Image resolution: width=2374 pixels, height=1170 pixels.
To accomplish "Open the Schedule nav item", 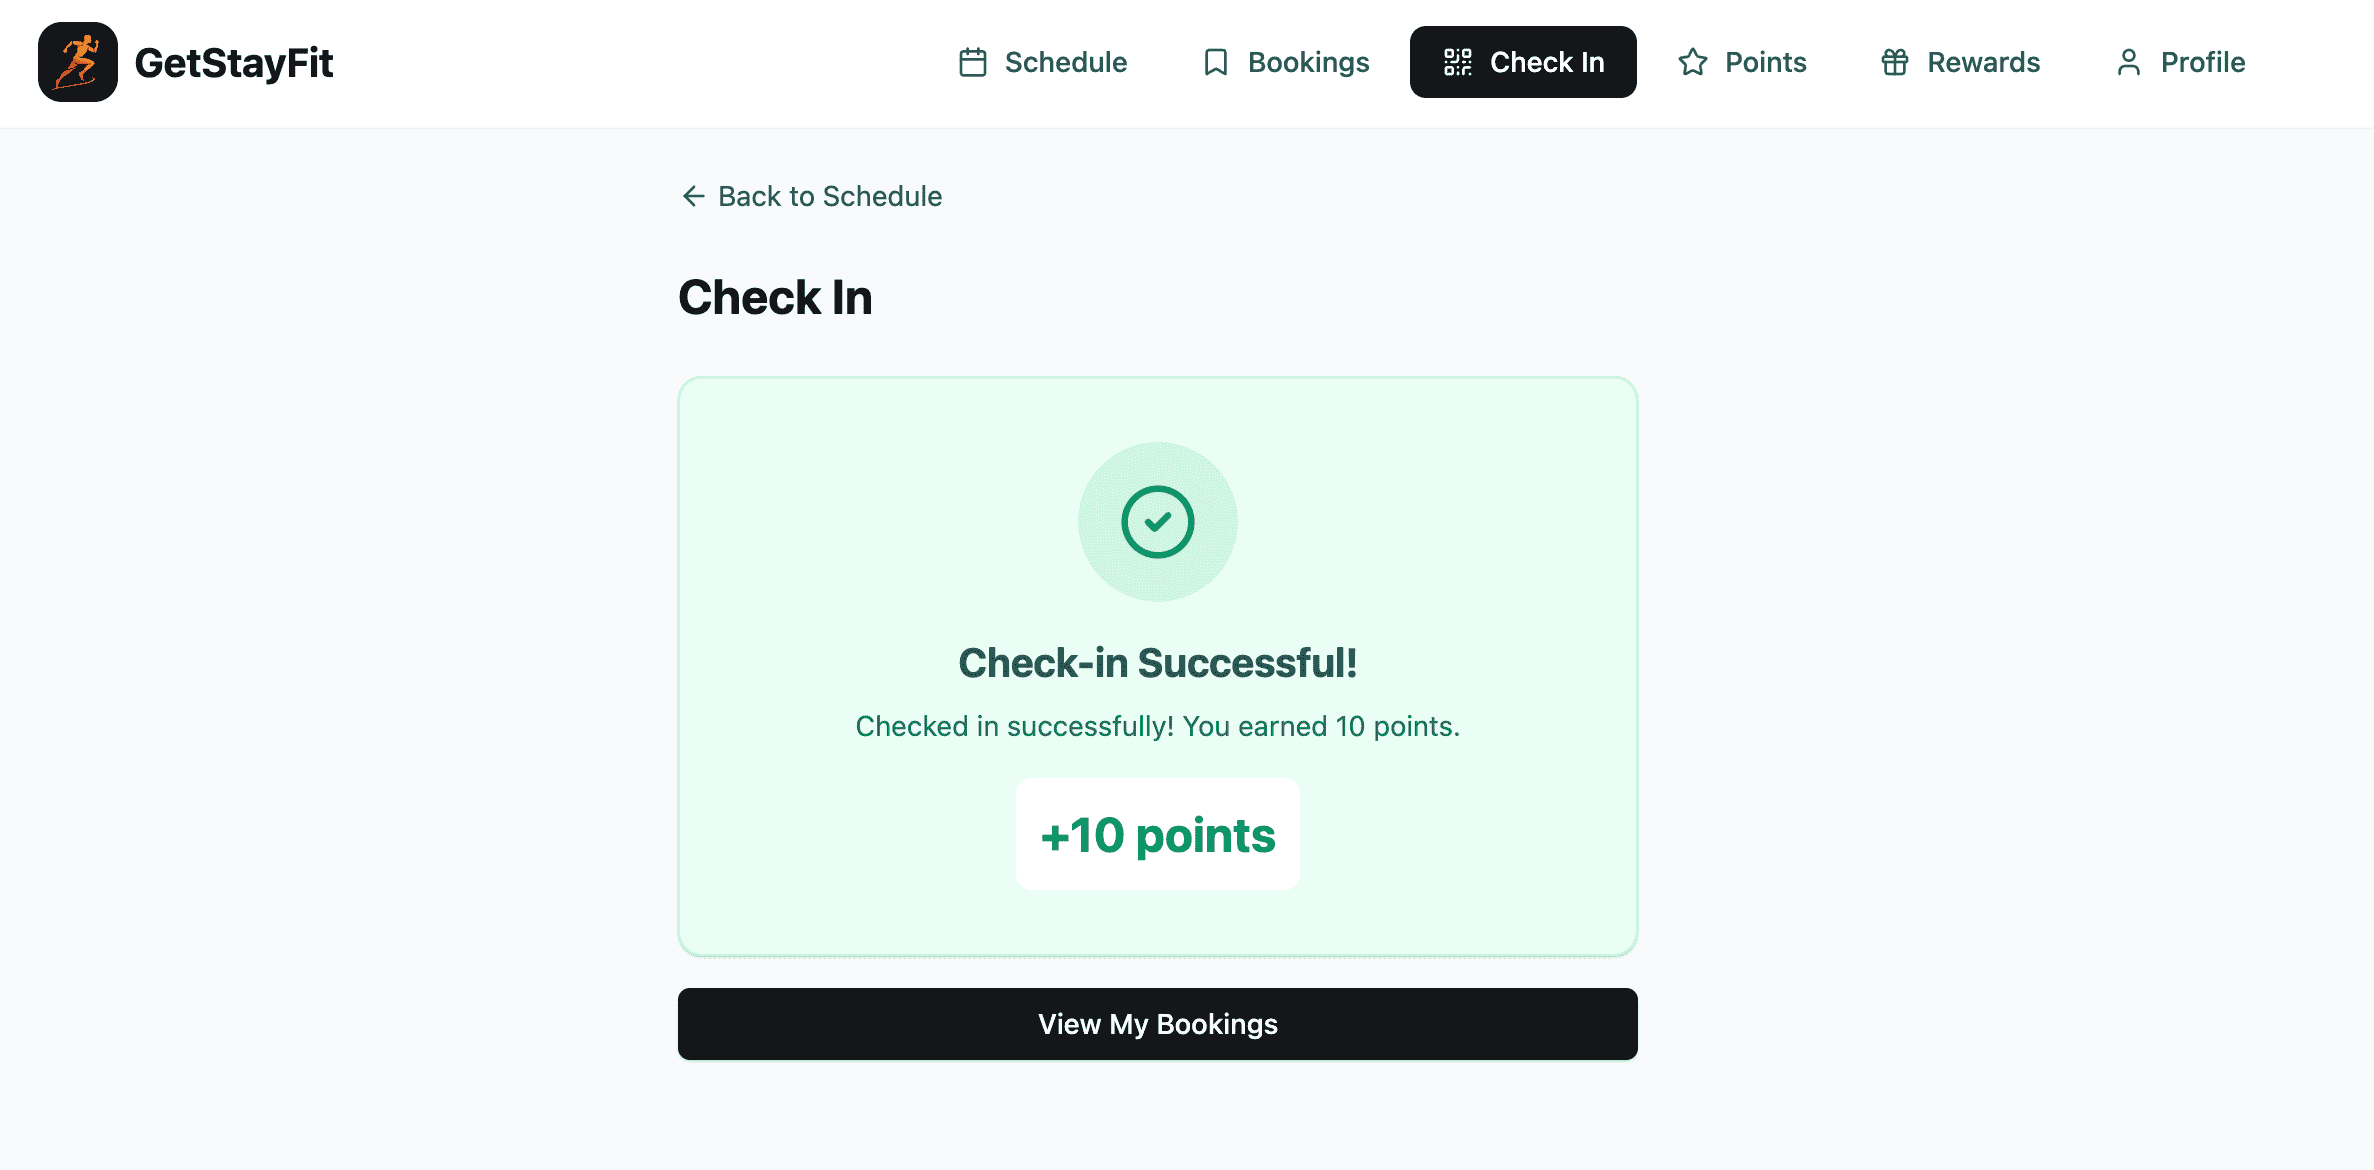I will (x=1065, y=62).
